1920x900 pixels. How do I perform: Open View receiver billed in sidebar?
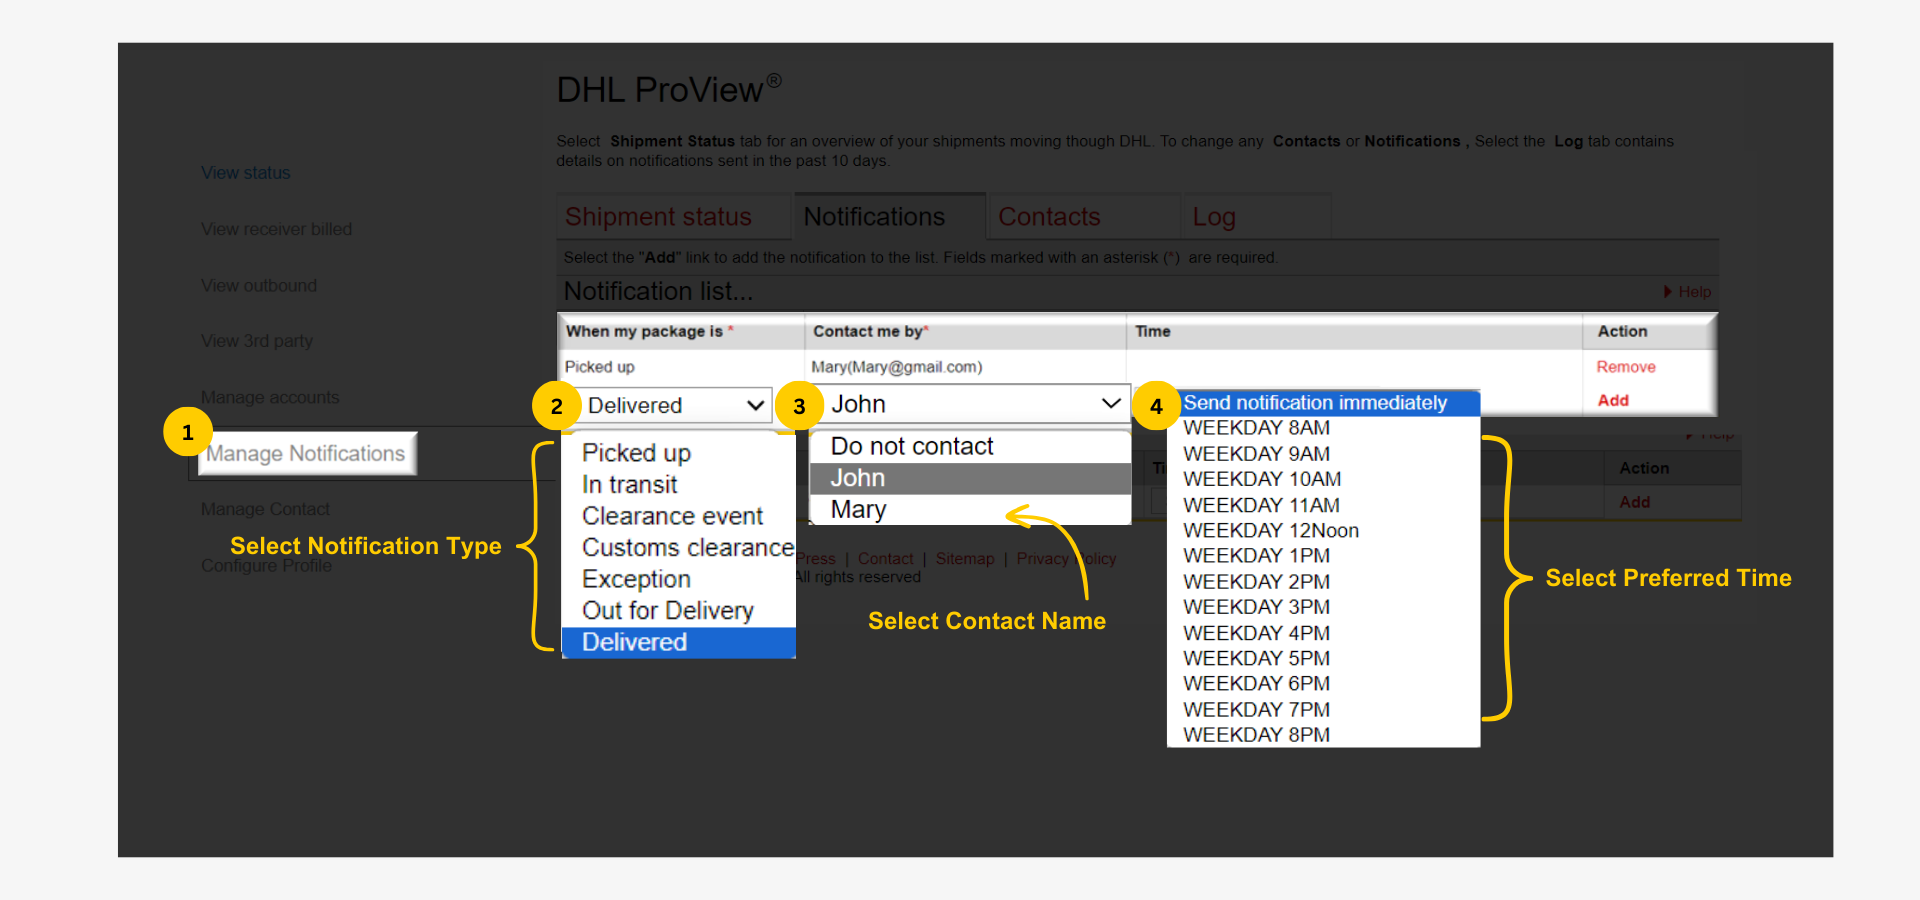(277, 229)
